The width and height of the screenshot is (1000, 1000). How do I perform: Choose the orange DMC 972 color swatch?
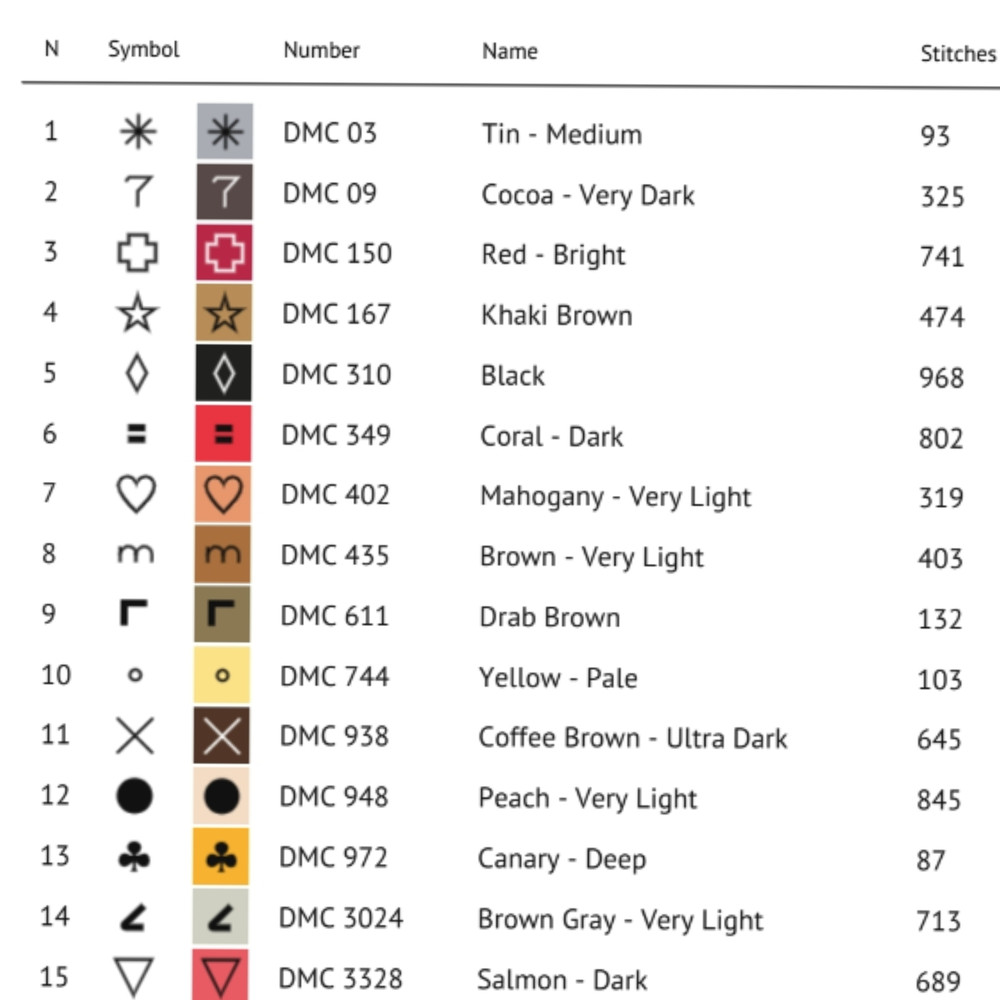(x=222, y=857)
